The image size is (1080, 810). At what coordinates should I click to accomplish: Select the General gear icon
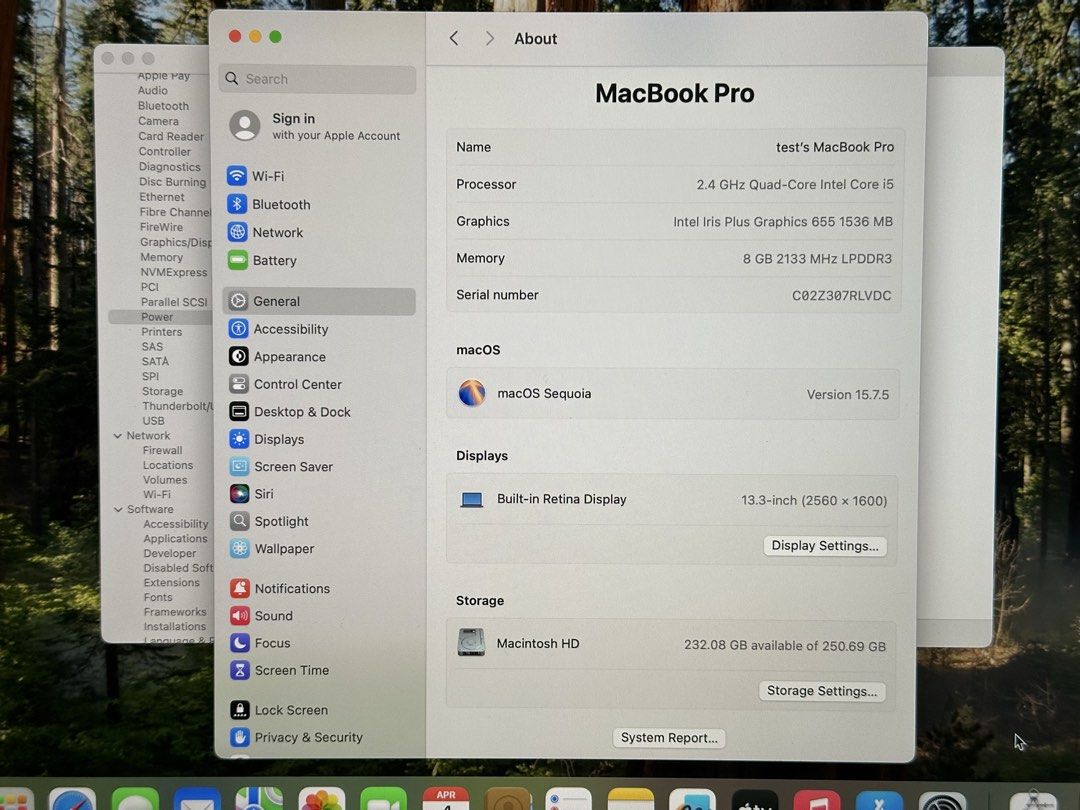click(238, 301)
